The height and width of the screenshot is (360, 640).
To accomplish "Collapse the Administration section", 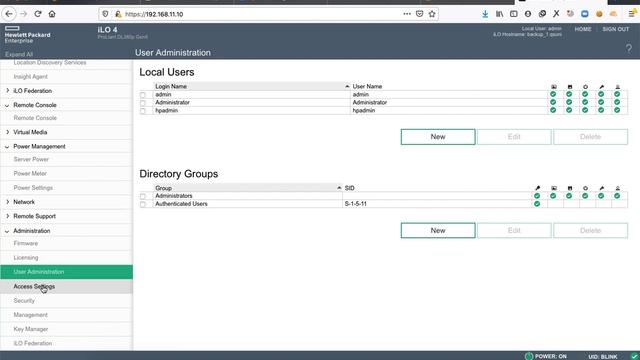I will point(7,231).
